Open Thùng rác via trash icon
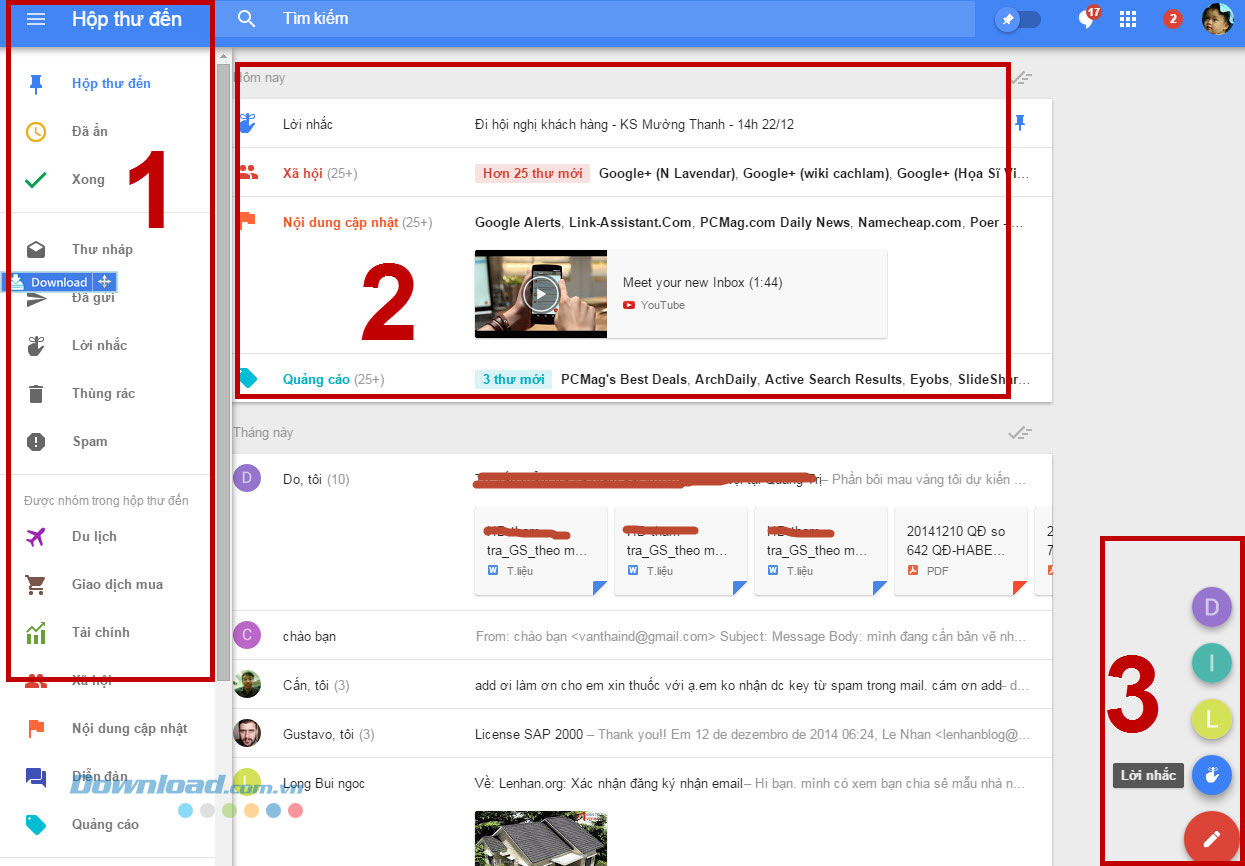The image size is (1245, 866). pos(35,393)
